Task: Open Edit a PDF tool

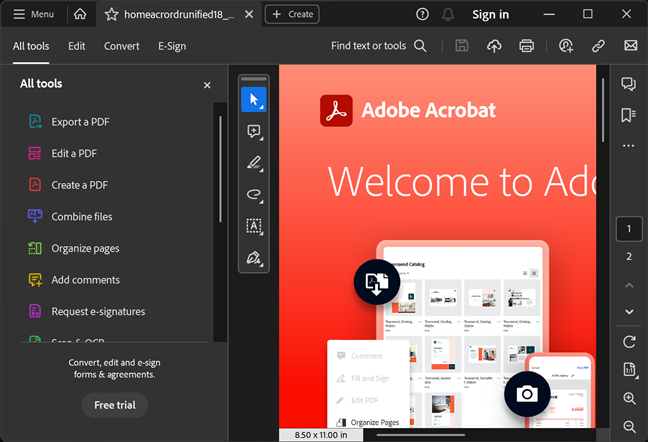Action: tap(62, 153)
